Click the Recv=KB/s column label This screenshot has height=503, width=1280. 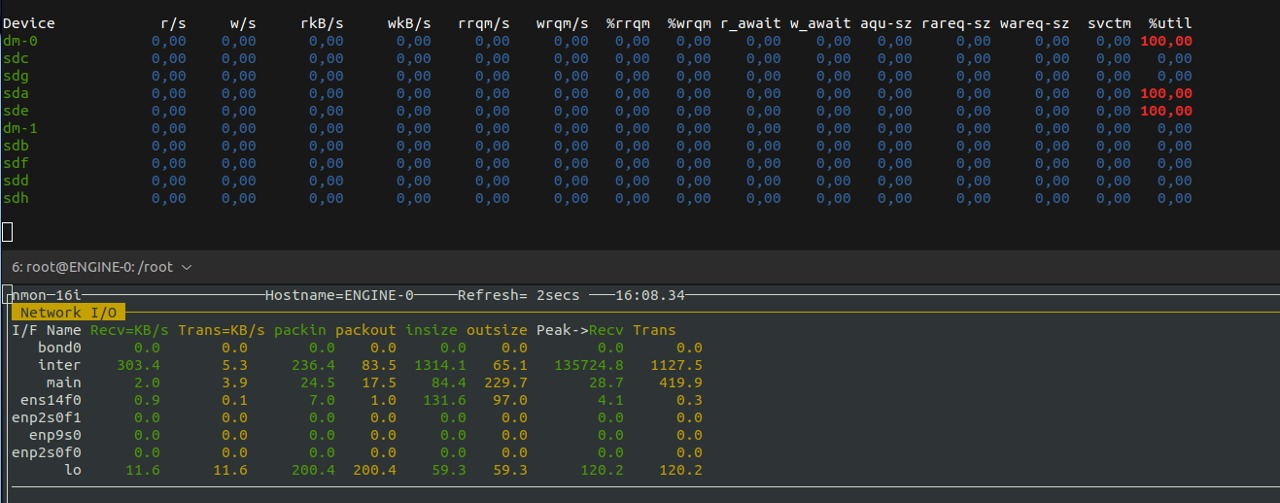130,330
